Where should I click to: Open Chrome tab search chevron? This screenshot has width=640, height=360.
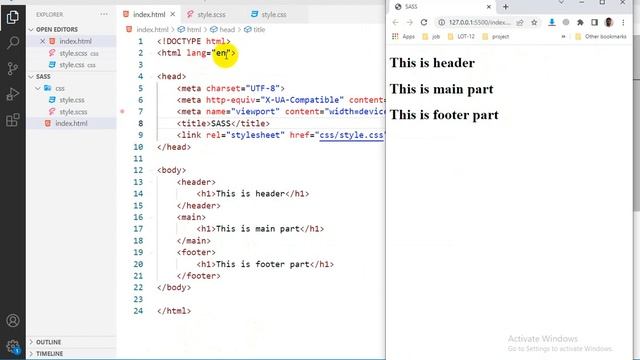(x=562, y=3)
